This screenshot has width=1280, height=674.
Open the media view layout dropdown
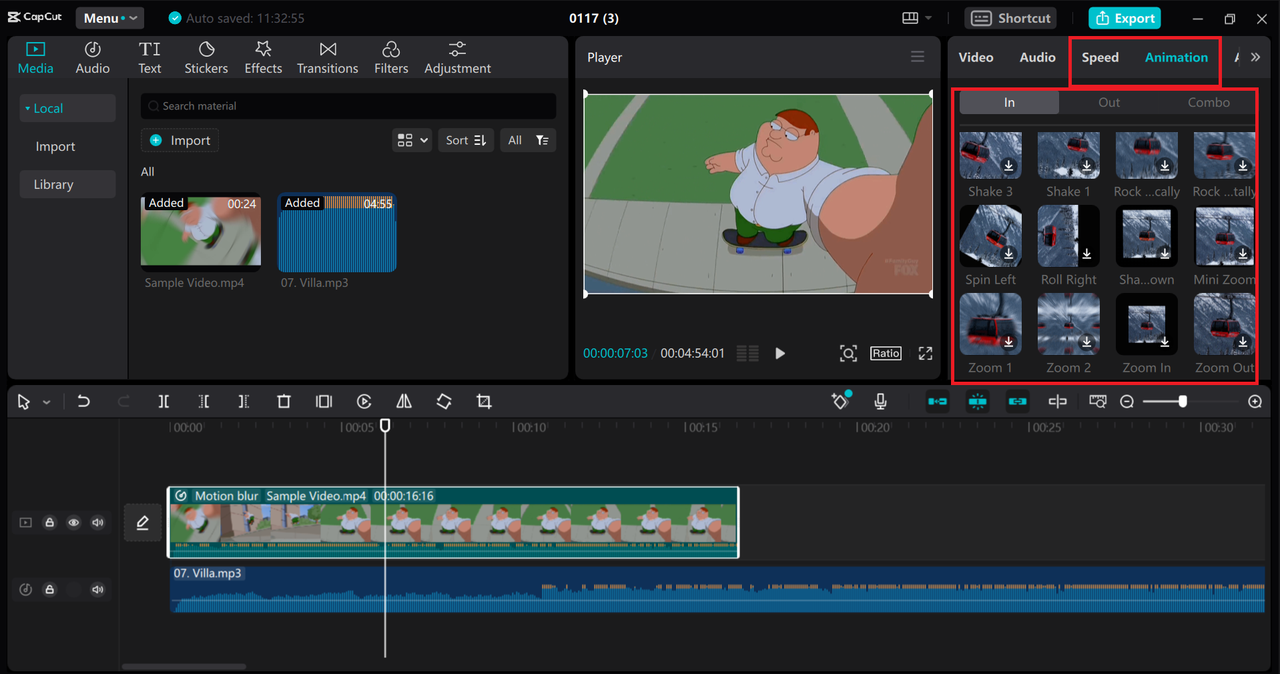pyautogui.click(x=412, y=140)
